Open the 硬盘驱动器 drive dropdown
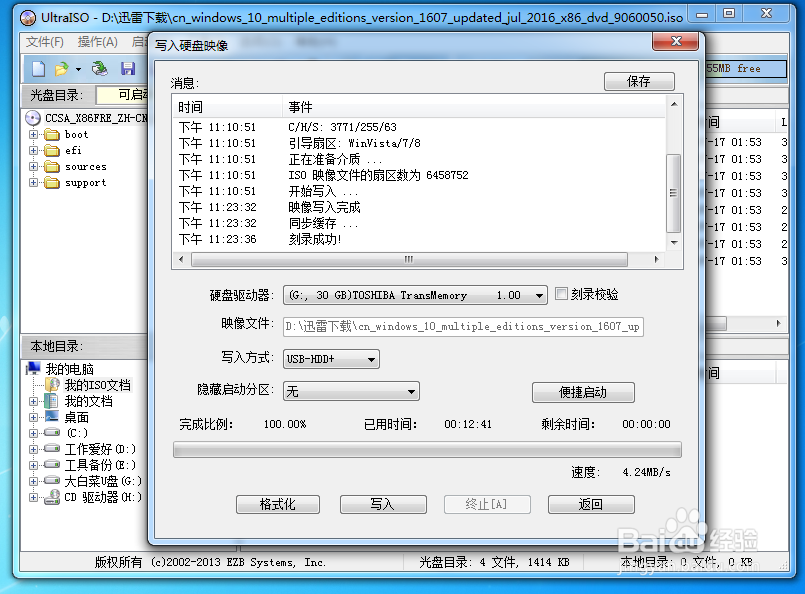Screen dimensions: 805x594 [539, 295]
